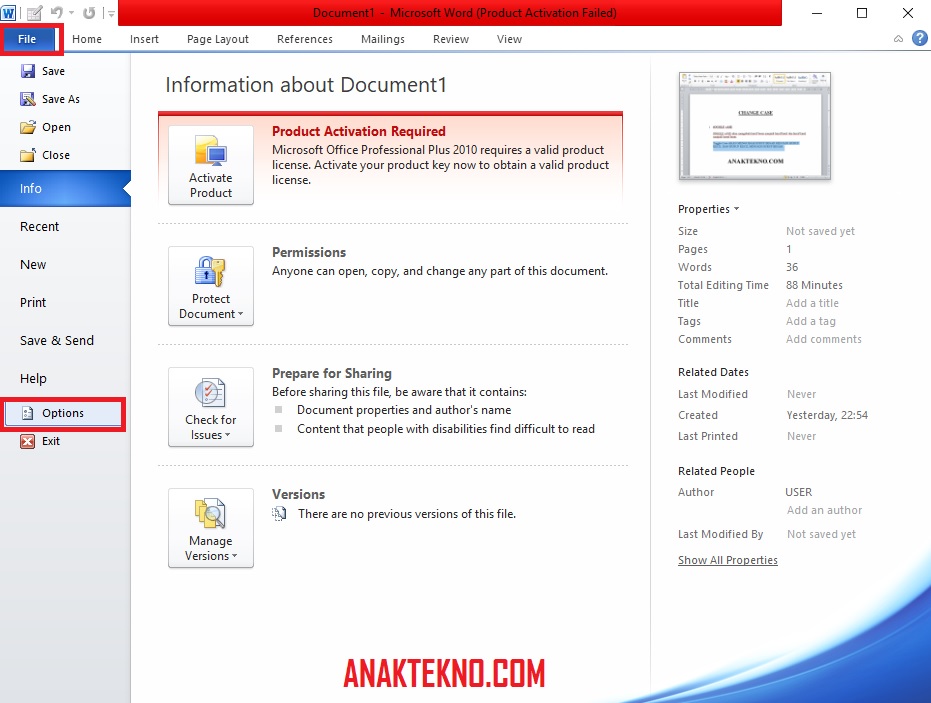
Task: Click the Show All Properties link
Action: click(727, 560)
